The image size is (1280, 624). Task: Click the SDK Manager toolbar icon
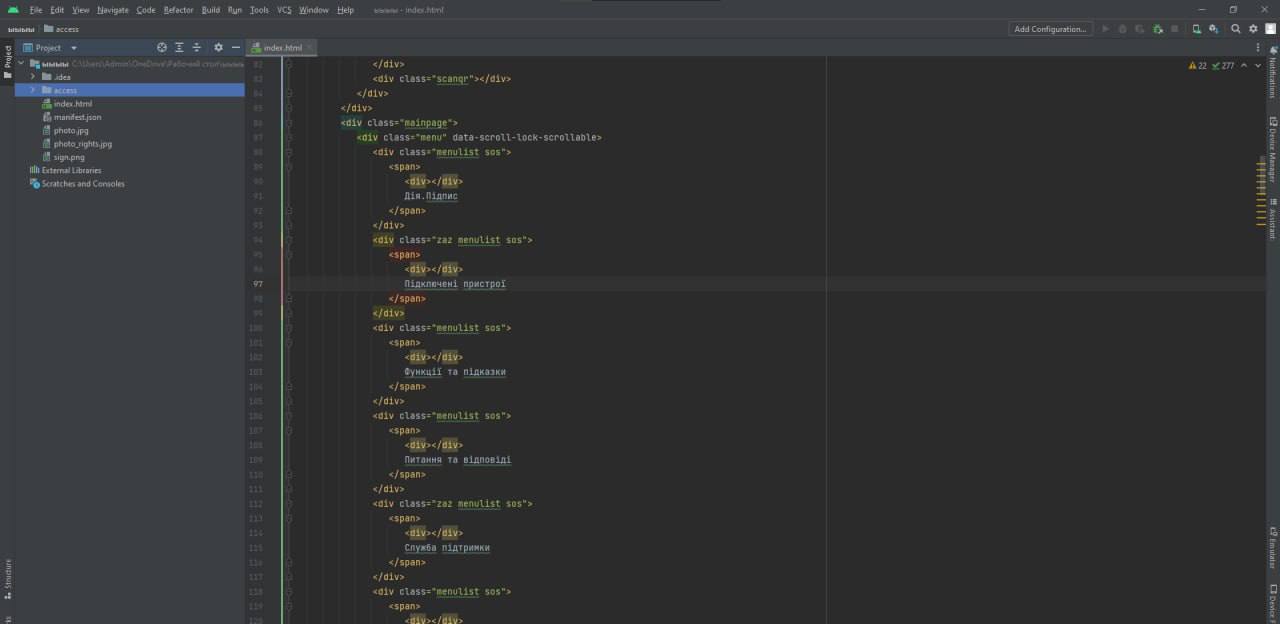[x=1213, y=29]
